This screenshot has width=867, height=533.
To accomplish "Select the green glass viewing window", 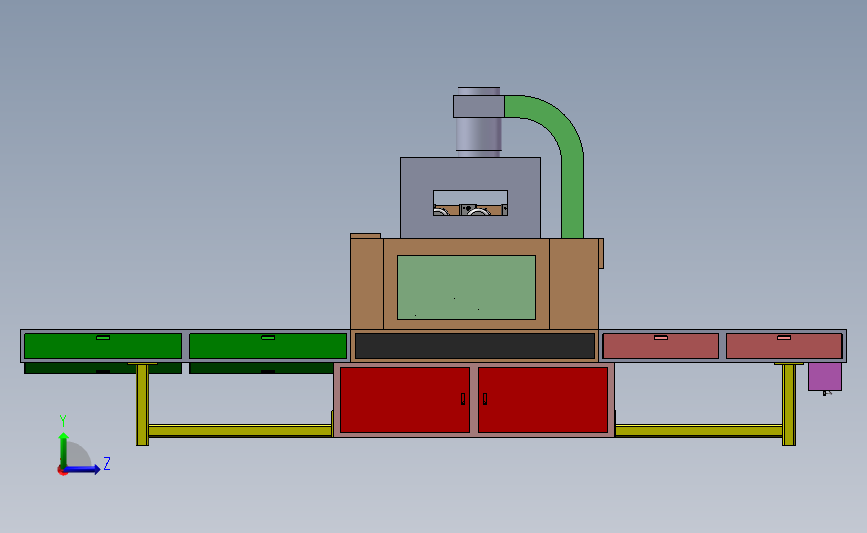I will click(x=466, y=287).
